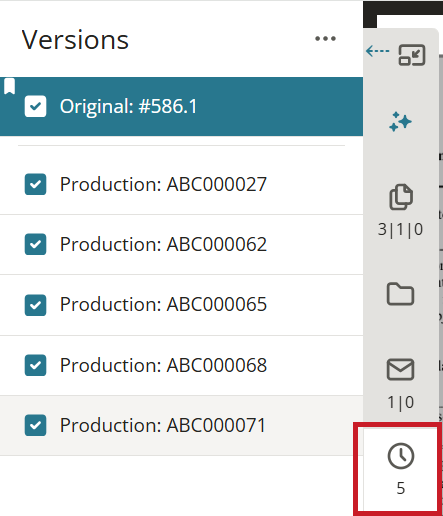The height and width of the screenshot is (516, 443).
Task: Open the email threads envelope icon
Action: tap(400, 369)
